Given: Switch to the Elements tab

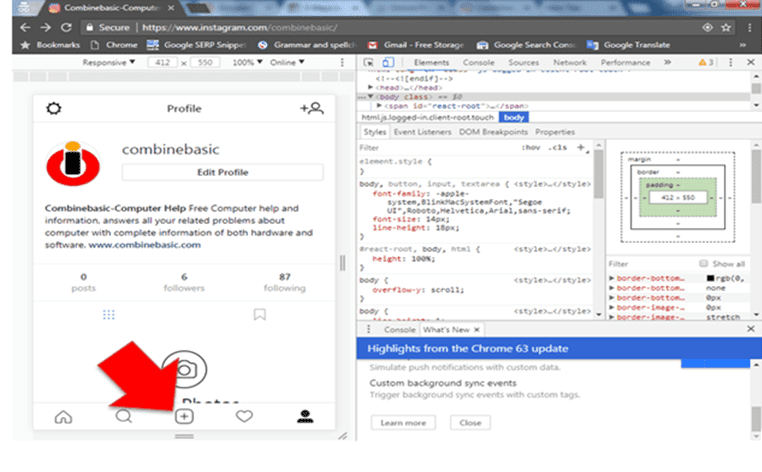Looking at the screenshot, I should tap(431, 62).
